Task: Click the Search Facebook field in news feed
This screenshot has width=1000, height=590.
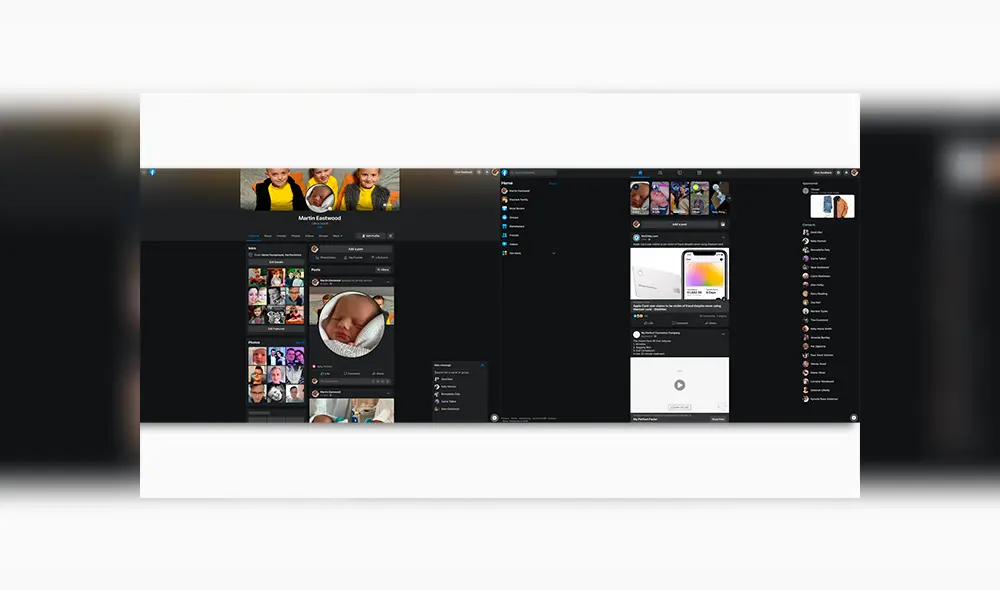Action: (x=535, y=173)
